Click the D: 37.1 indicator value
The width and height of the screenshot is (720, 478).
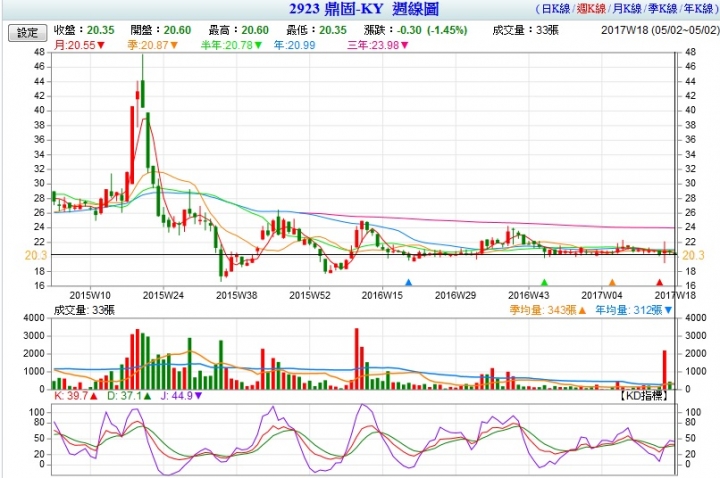[x=129, y=395]
